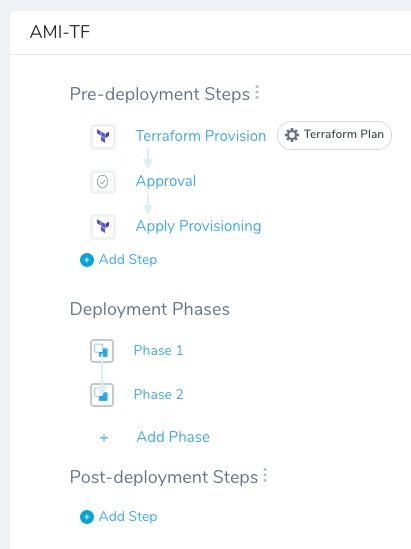This screenshot has width=411, height=549.
Task: Open the Pre-deployment Steps options menu
Action: 257,92
